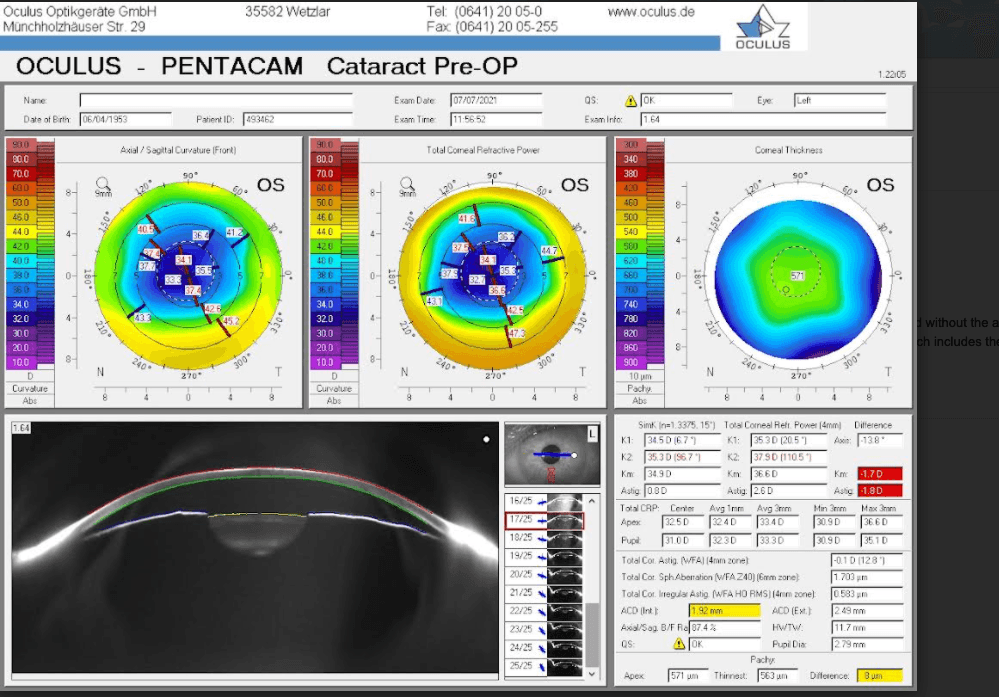Click the top QS field showing OK
Viewport: 999px width, 697px height.
point(686,101)
